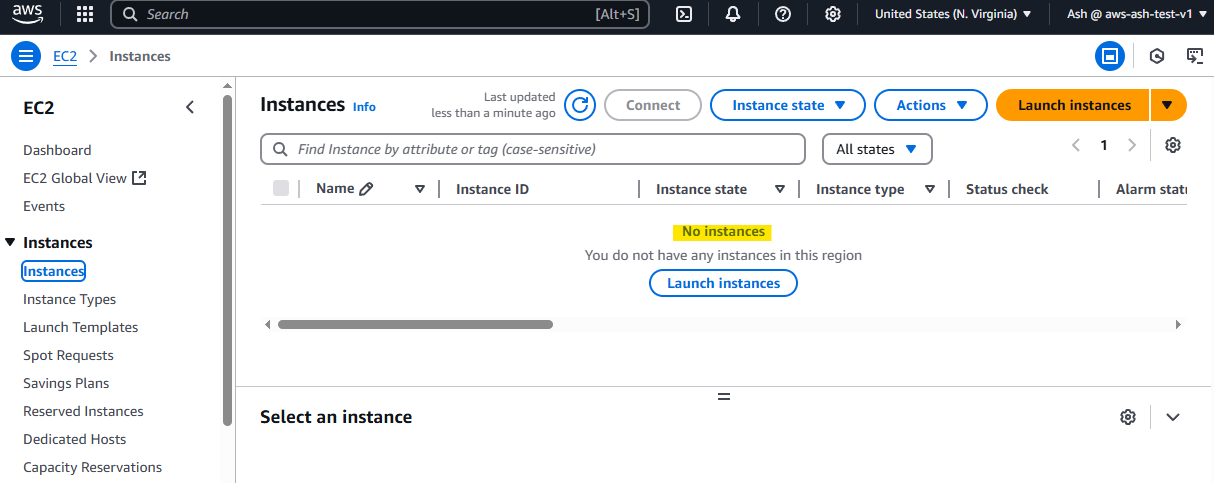Sort by Instance state column arrow
Screen dimensions: 1214x483
(x=780, y=189)
